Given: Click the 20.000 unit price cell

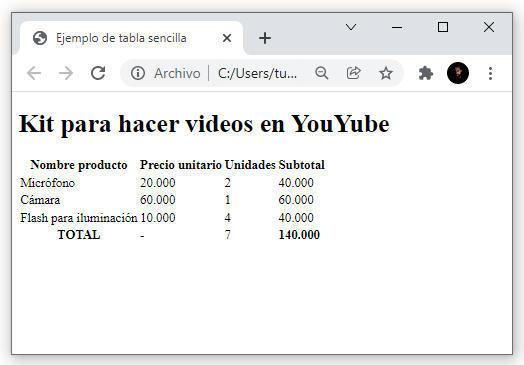Looking at the screenshot, I should pyautogui.click(x=158, y=183).
